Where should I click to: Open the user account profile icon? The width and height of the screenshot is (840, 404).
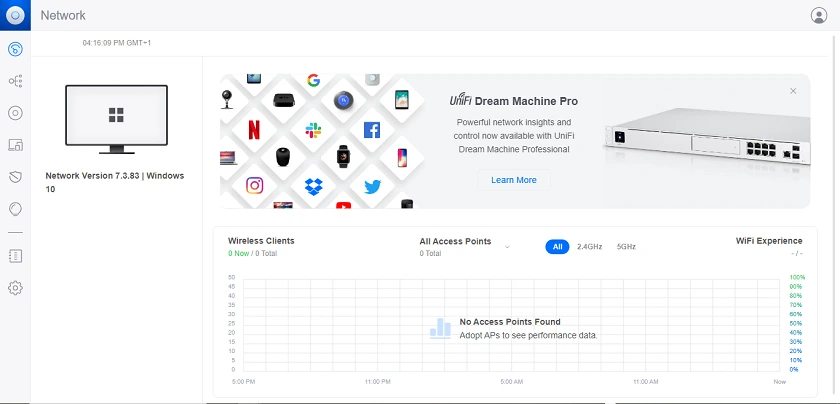click(819, 15)
